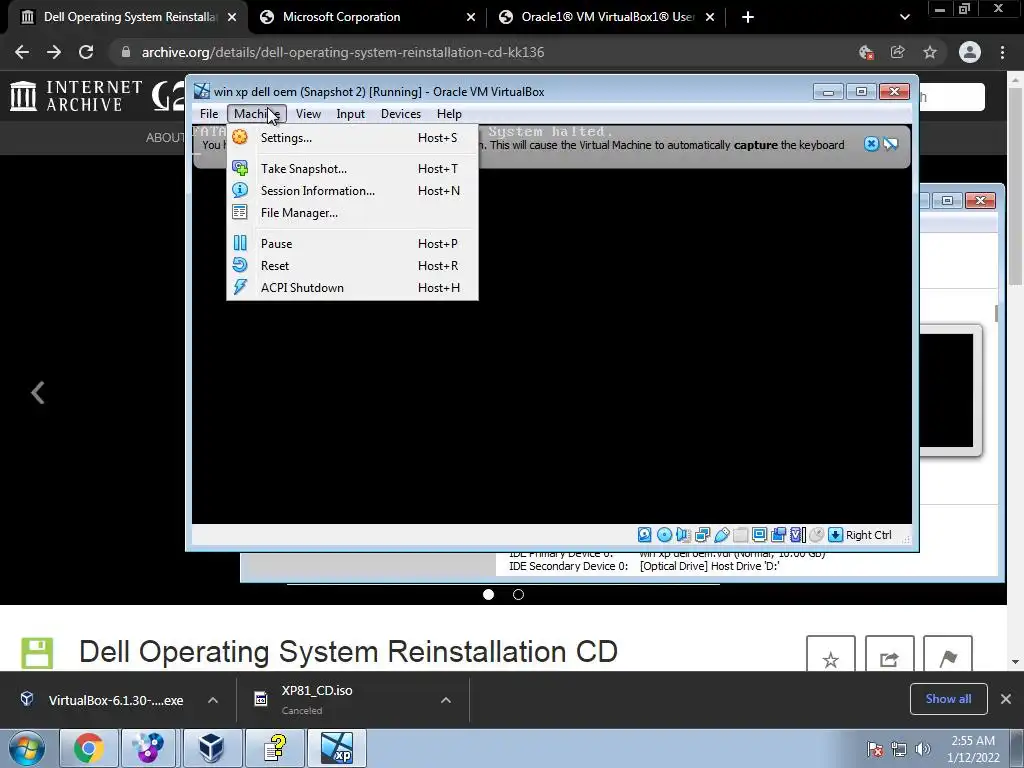Image resolution: width=1024 pixels, height=768 pixels.
Task: Open Chrome tab search dropdown
Action: coord(904,17)
